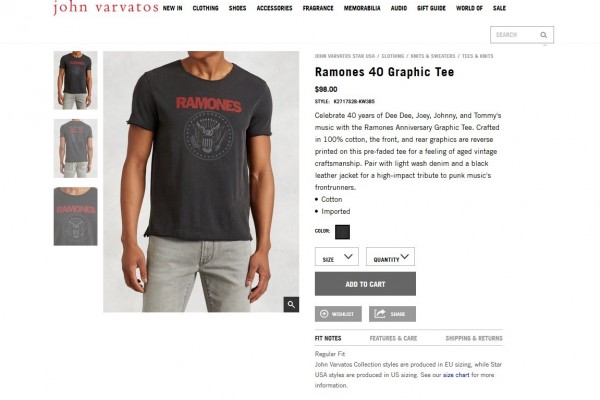This screenshot has height=400, width=600.
Task: Open the Size dropdown
Action: coord(337,256)
